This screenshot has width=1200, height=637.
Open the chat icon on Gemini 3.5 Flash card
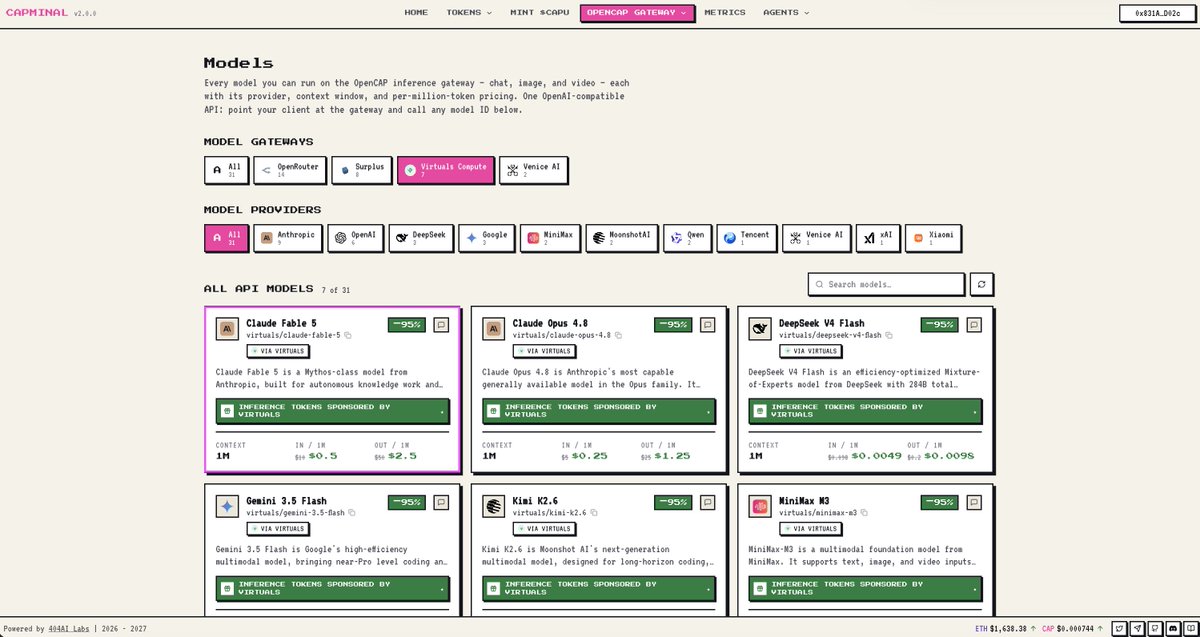441,501
